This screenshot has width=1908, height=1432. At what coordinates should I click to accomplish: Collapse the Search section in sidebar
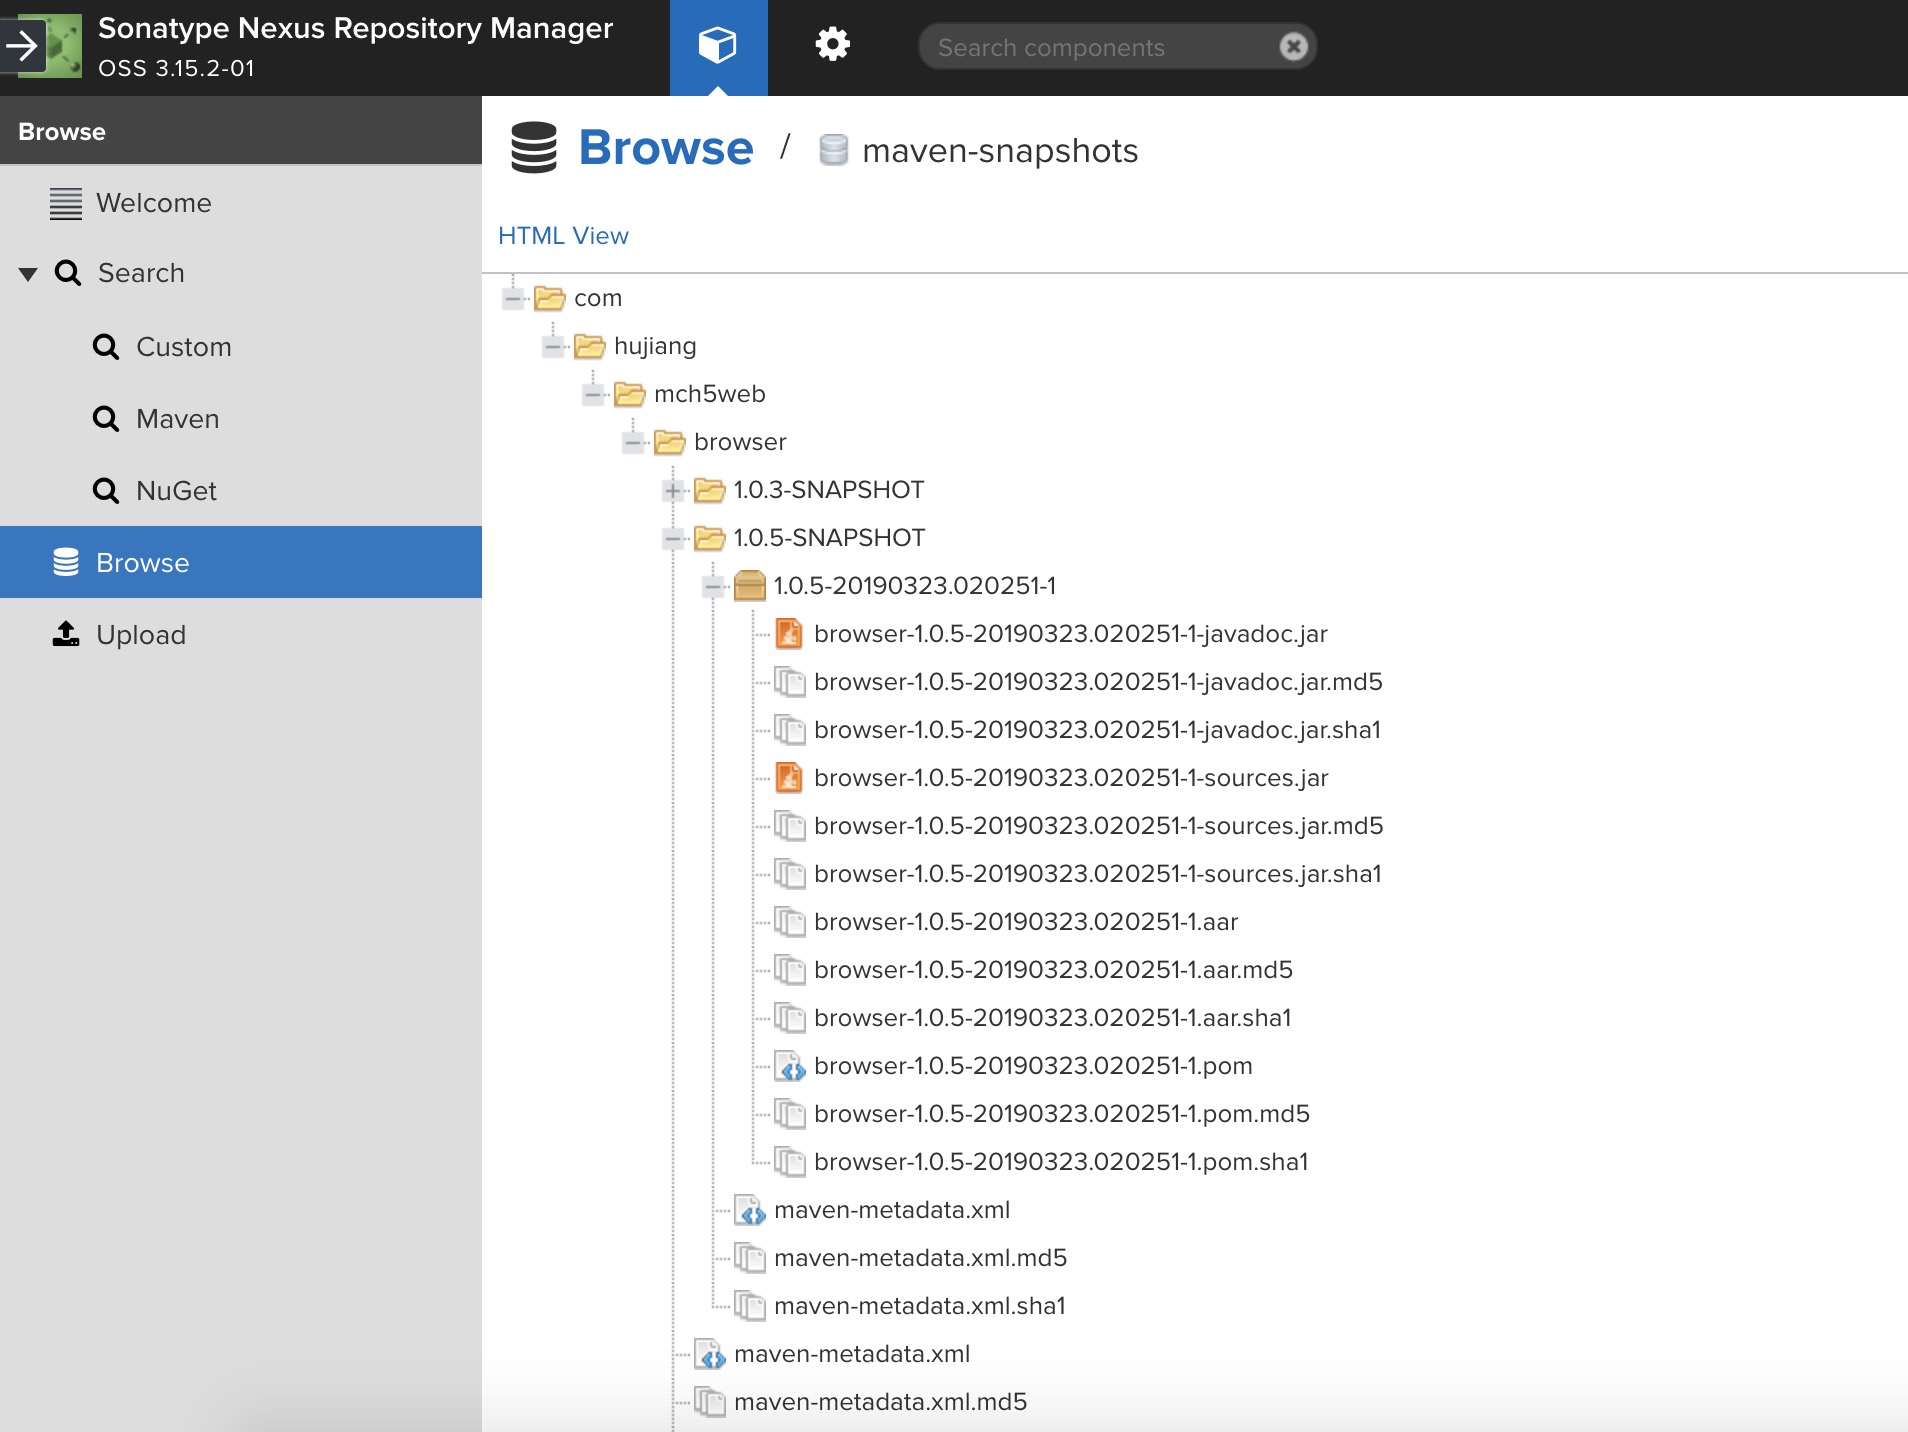click(28, 274)
